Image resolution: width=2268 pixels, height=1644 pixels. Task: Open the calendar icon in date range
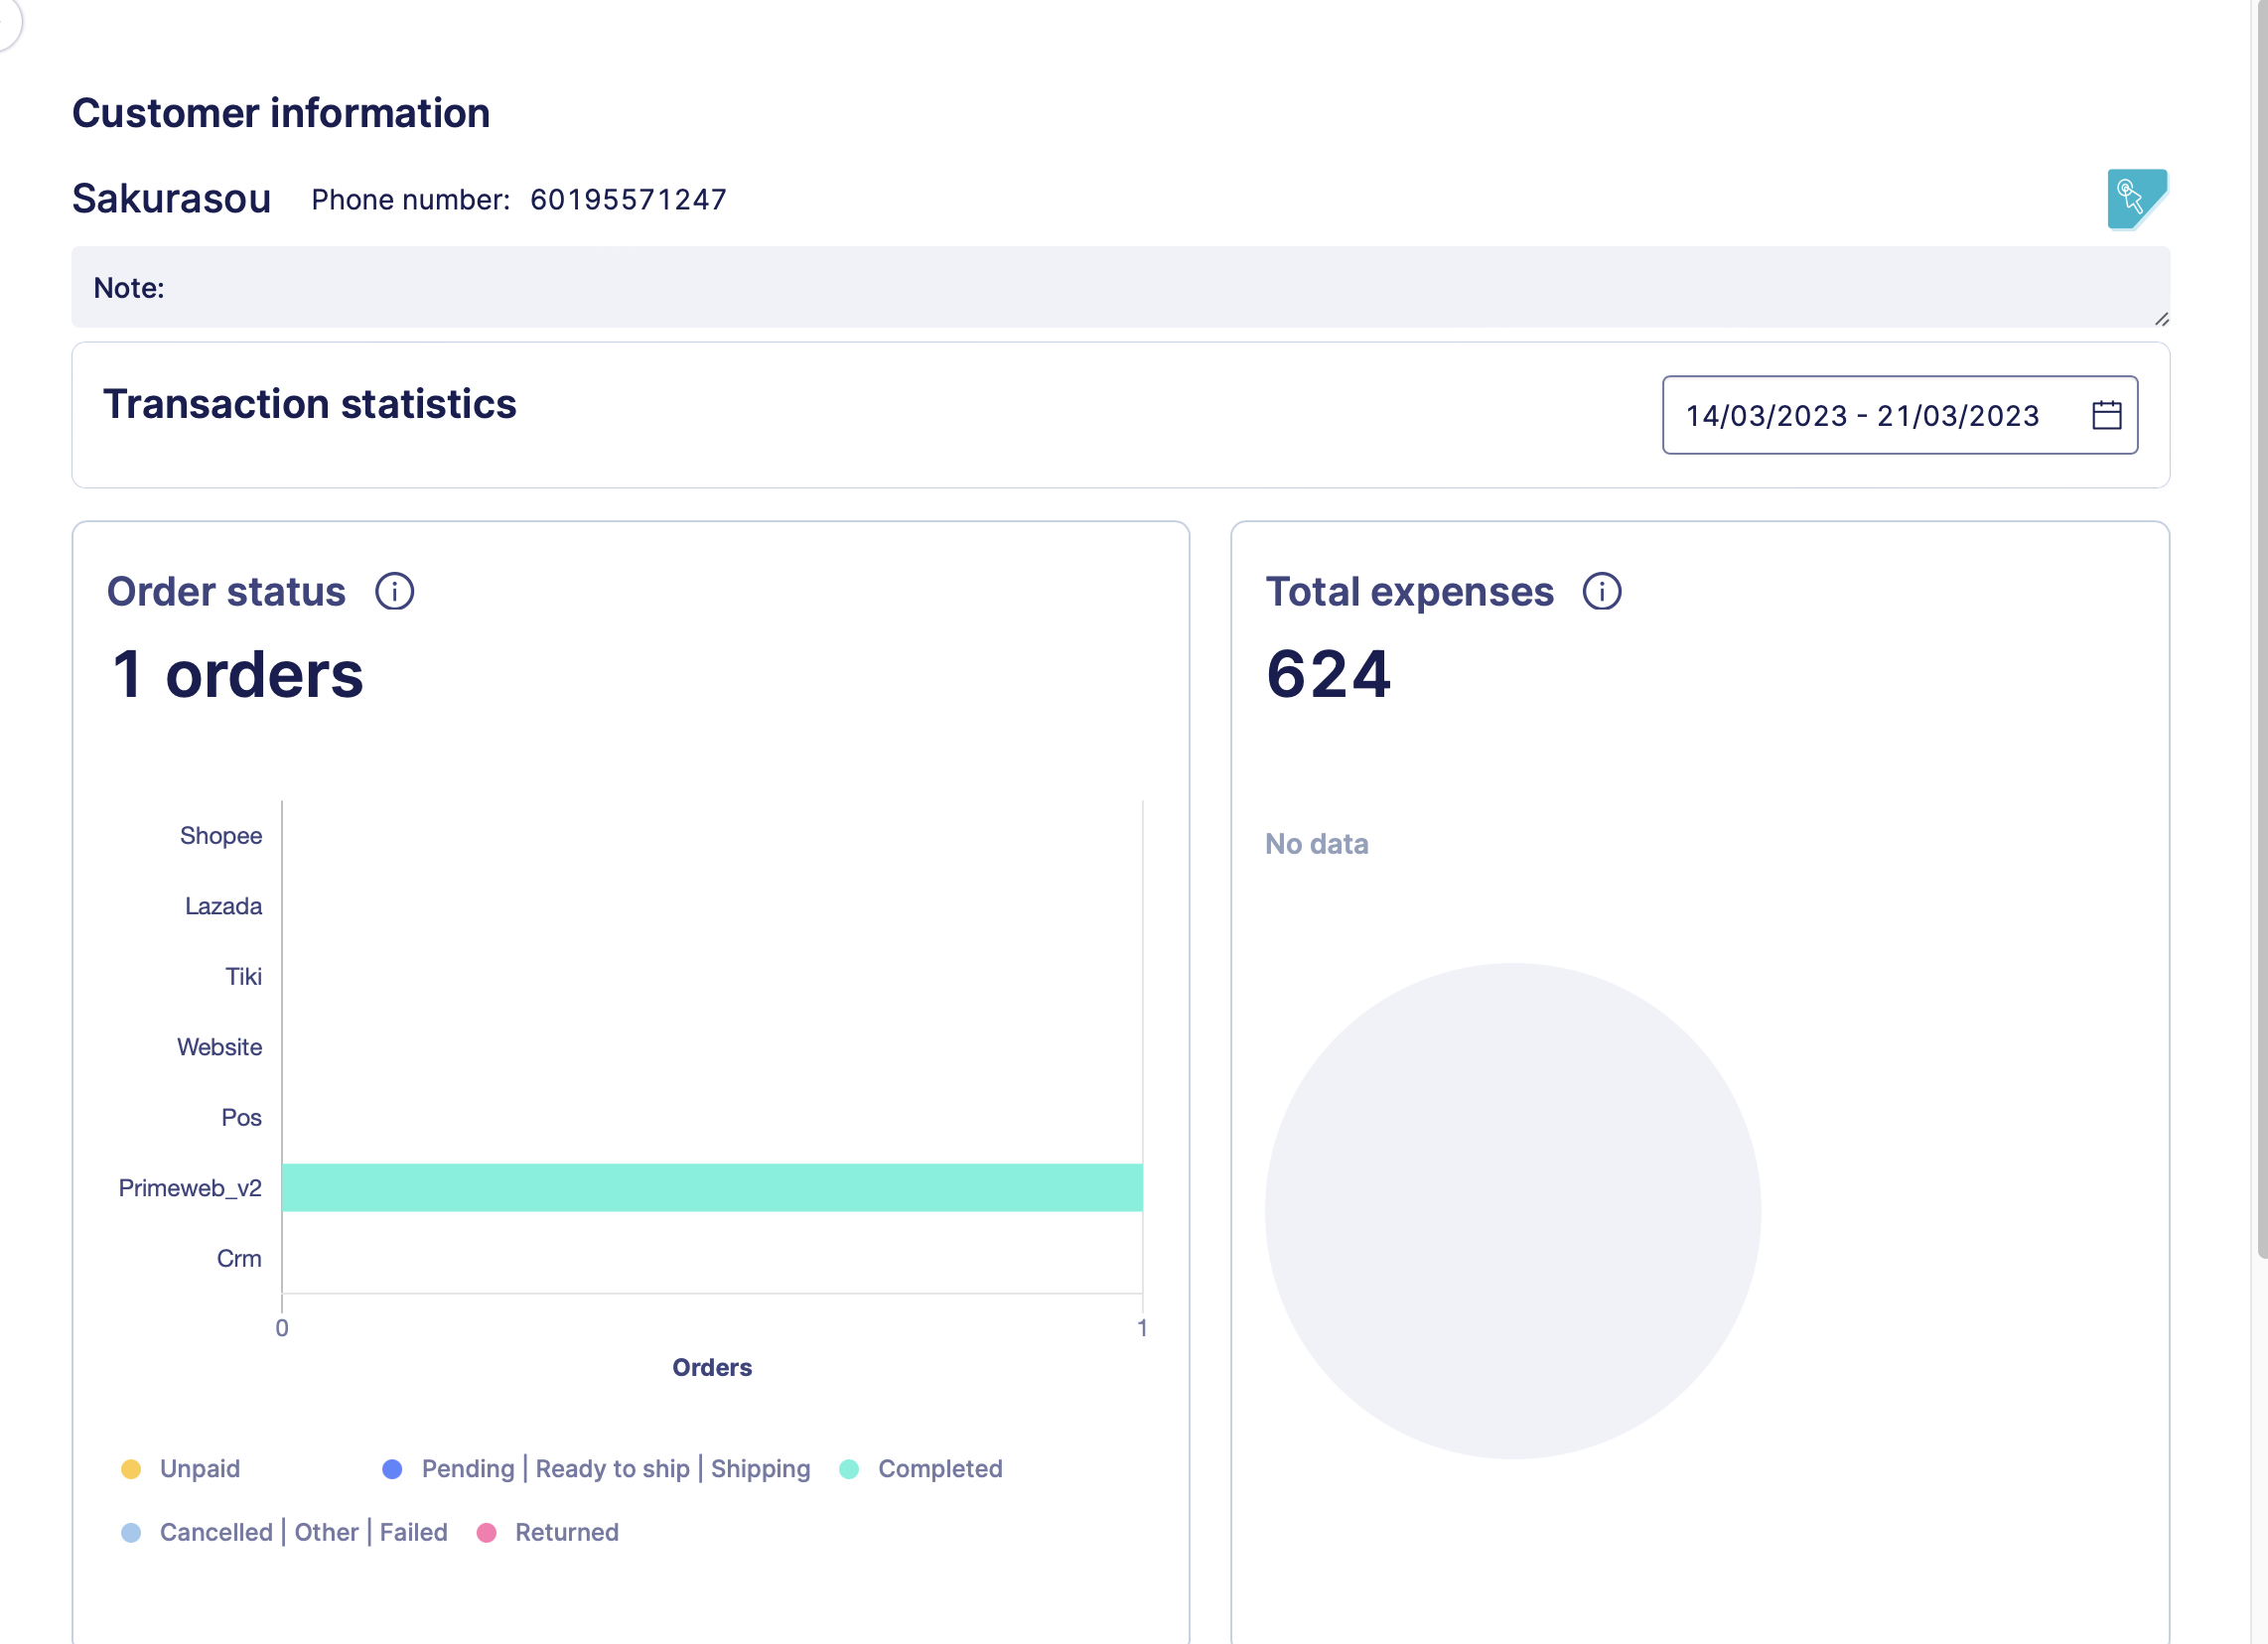click(2106, 415)
